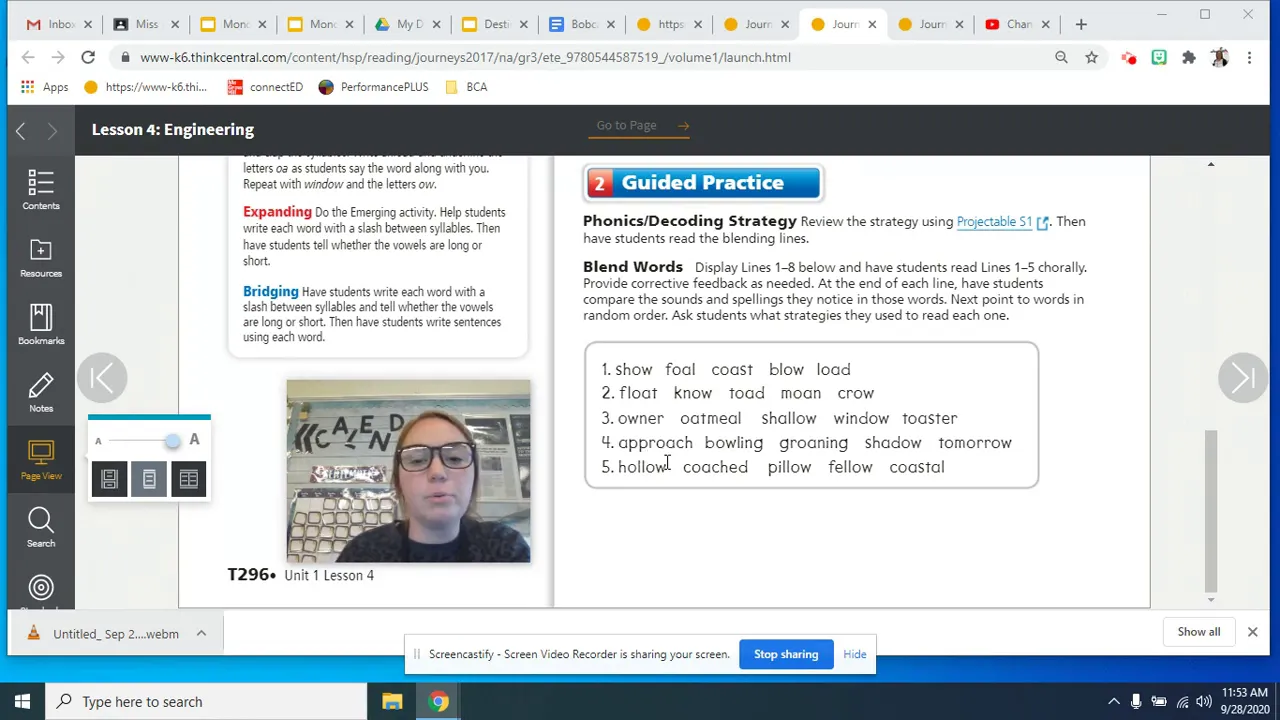Open the connectED bookmark
Image resolution: width=1280 pixels, height=720 pixels.
click(x=265, y=87)
